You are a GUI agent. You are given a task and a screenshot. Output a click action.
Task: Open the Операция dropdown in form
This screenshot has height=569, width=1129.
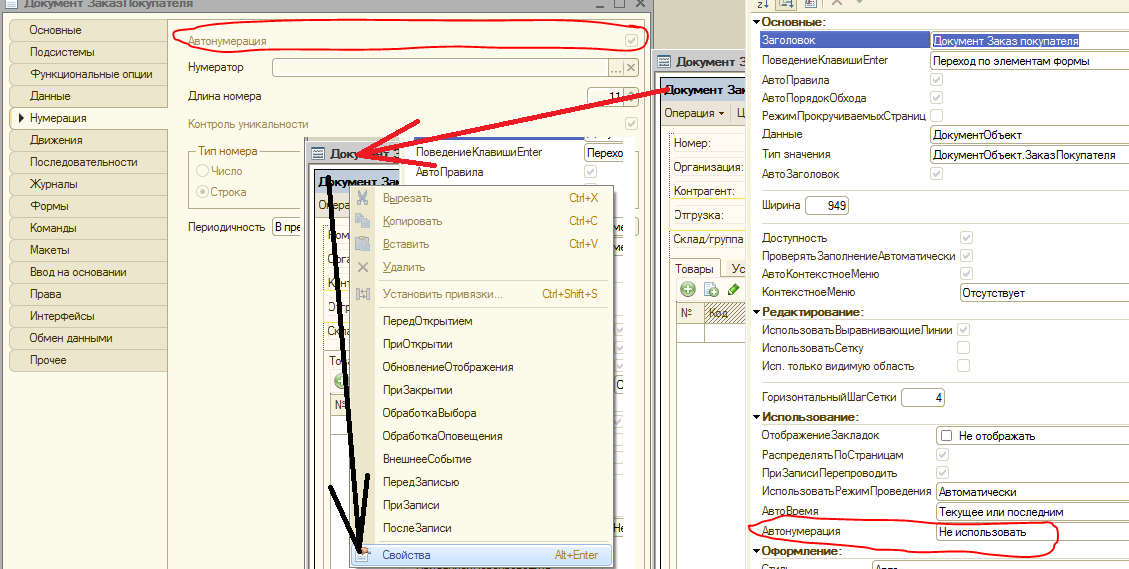click(x=694, y=113)
